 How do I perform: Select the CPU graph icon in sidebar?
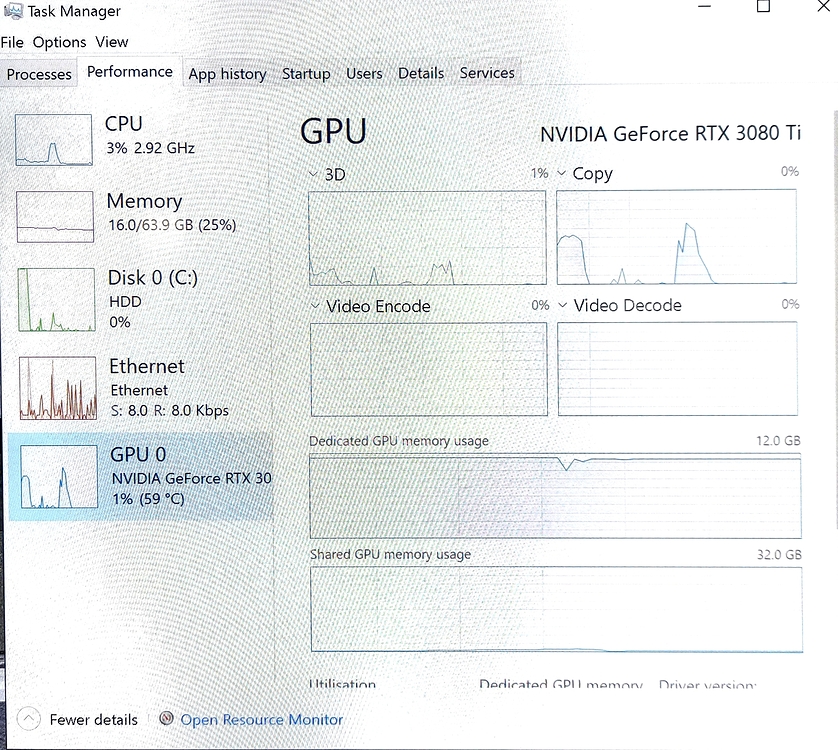pos(53,140)
